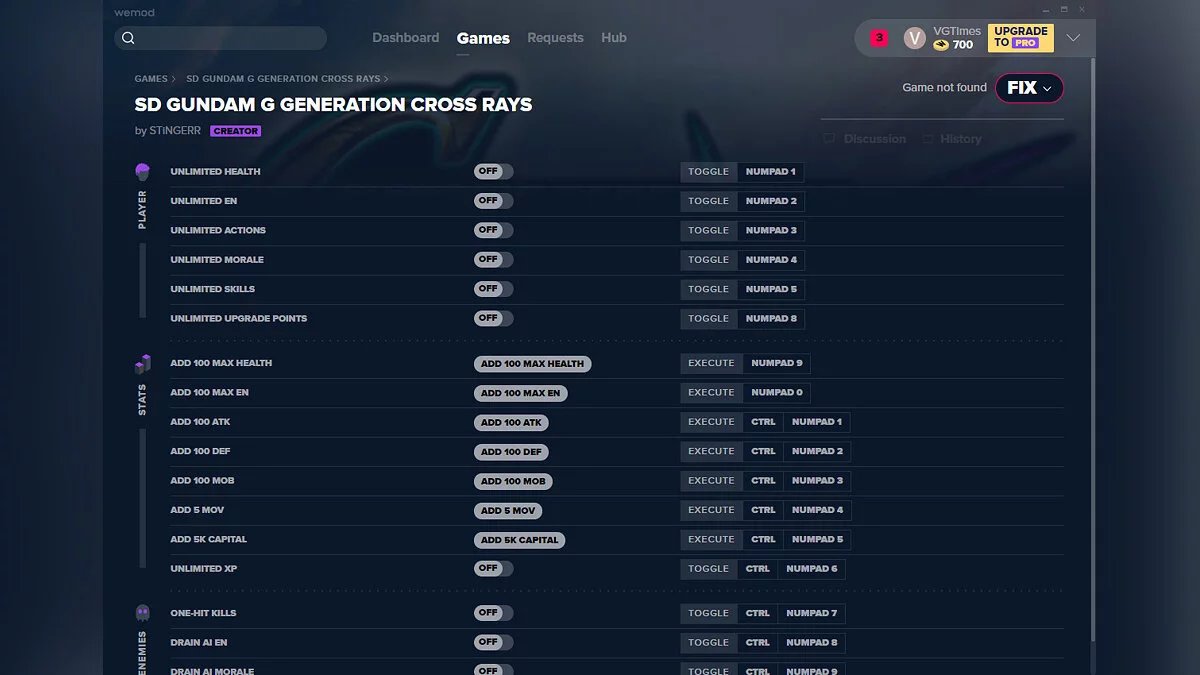Enable the Unlimited Health toggle
Screen dimensions: 1200x675
[493, 171]
